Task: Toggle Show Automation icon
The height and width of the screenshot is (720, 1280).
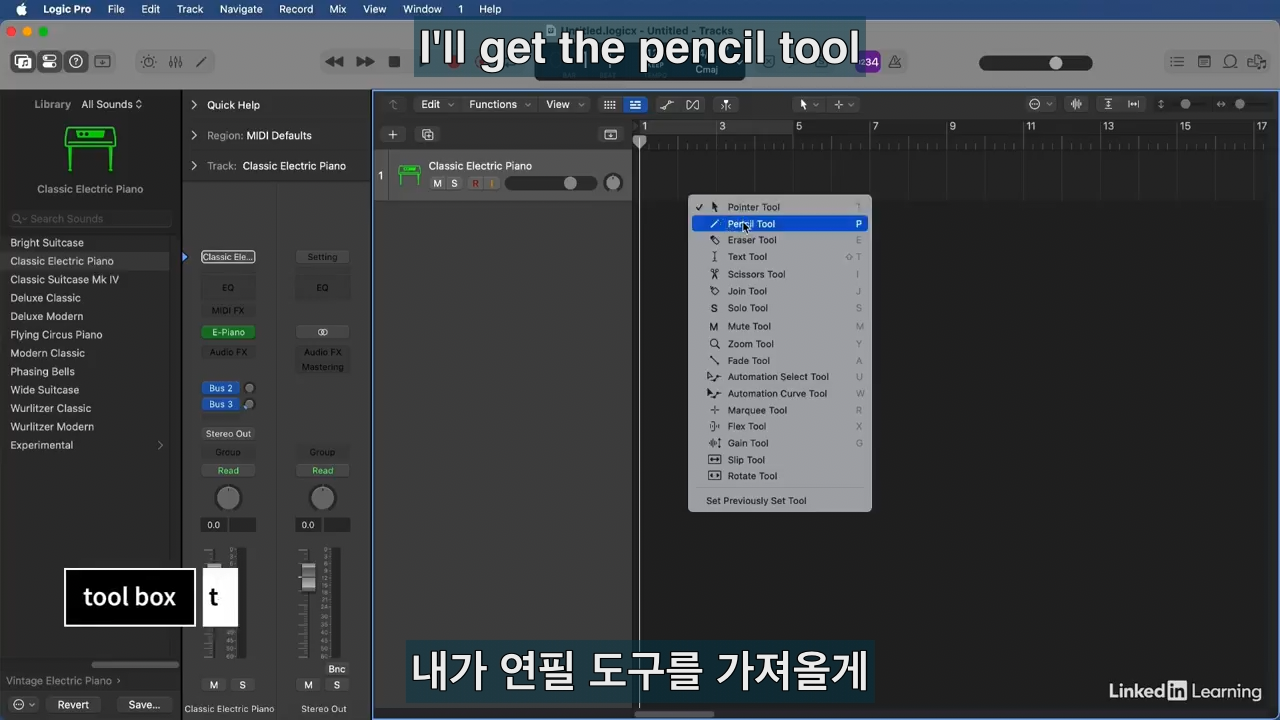Action: [x=667, y=104]
